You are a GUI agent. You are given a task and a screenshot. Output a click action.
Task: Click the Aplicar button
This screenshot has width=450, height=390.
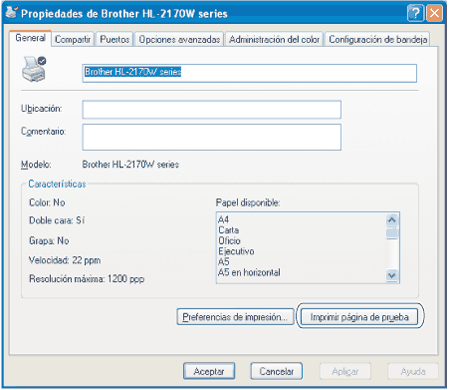click(345, 371)
